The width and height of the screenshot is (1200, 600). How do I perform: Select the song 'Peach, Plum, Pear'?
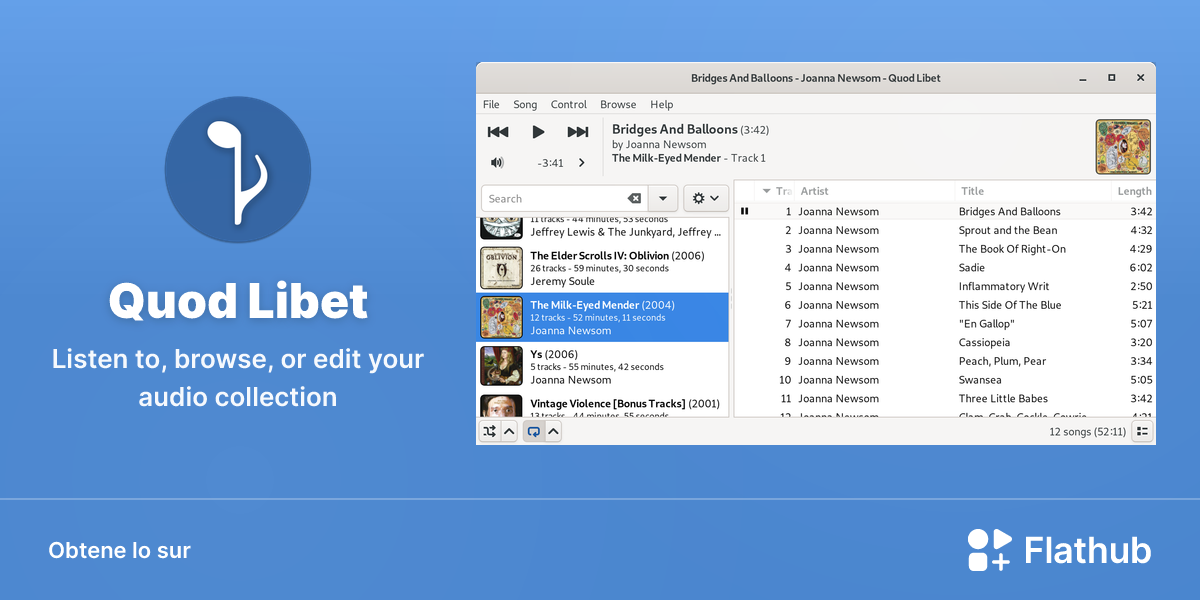(x=1002, y=361)
